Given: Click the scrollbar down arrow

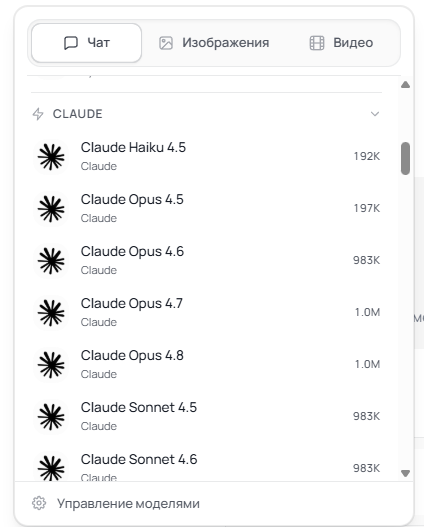Looking at the screenshot, I should click(x=405, y=473).
